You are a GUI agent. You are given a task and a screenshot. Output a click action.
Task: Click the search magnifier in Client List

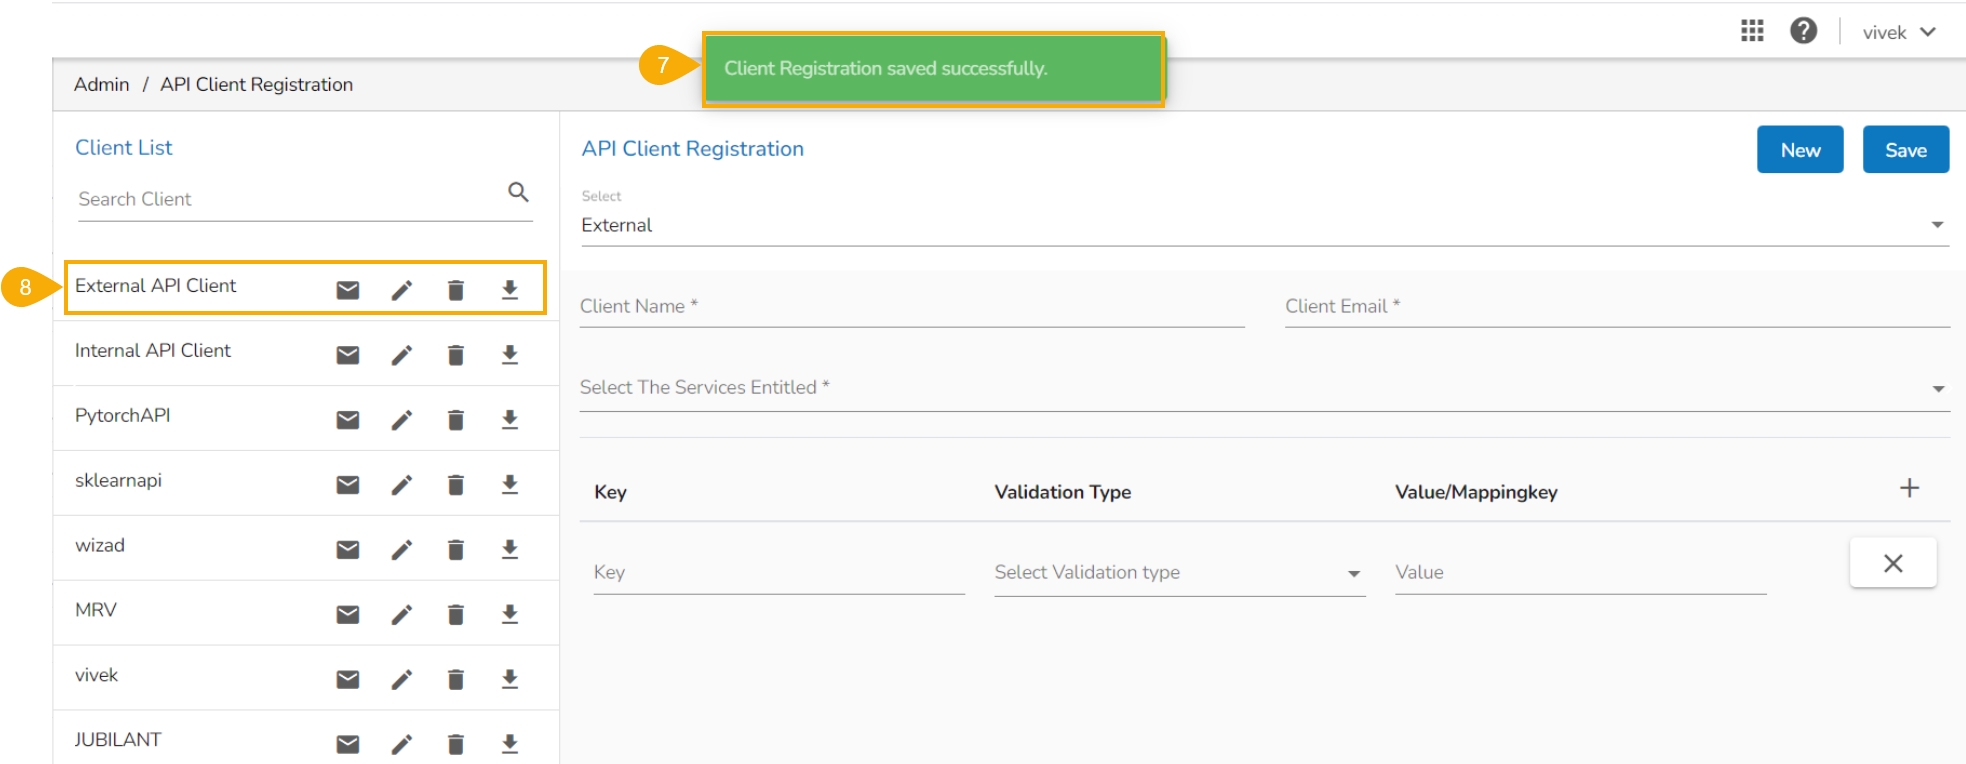point(518,192)
